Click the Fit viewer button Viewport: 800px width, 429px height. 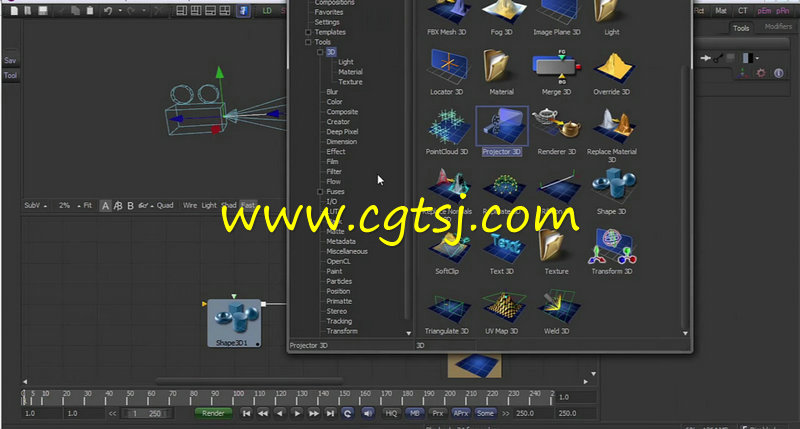pyautogui.click(x=88, y=206)
